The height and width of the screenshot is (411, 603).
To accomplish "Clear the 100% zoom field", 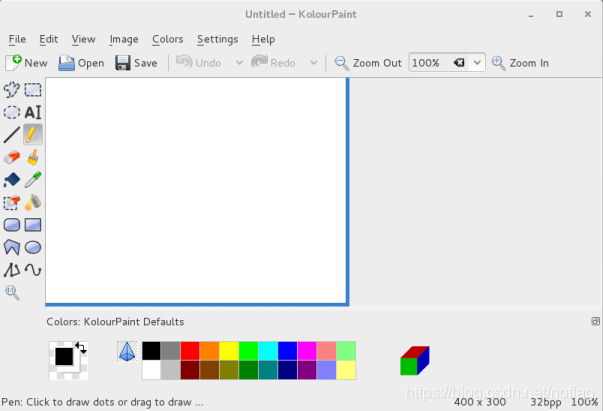I will (x=459, y=63).
